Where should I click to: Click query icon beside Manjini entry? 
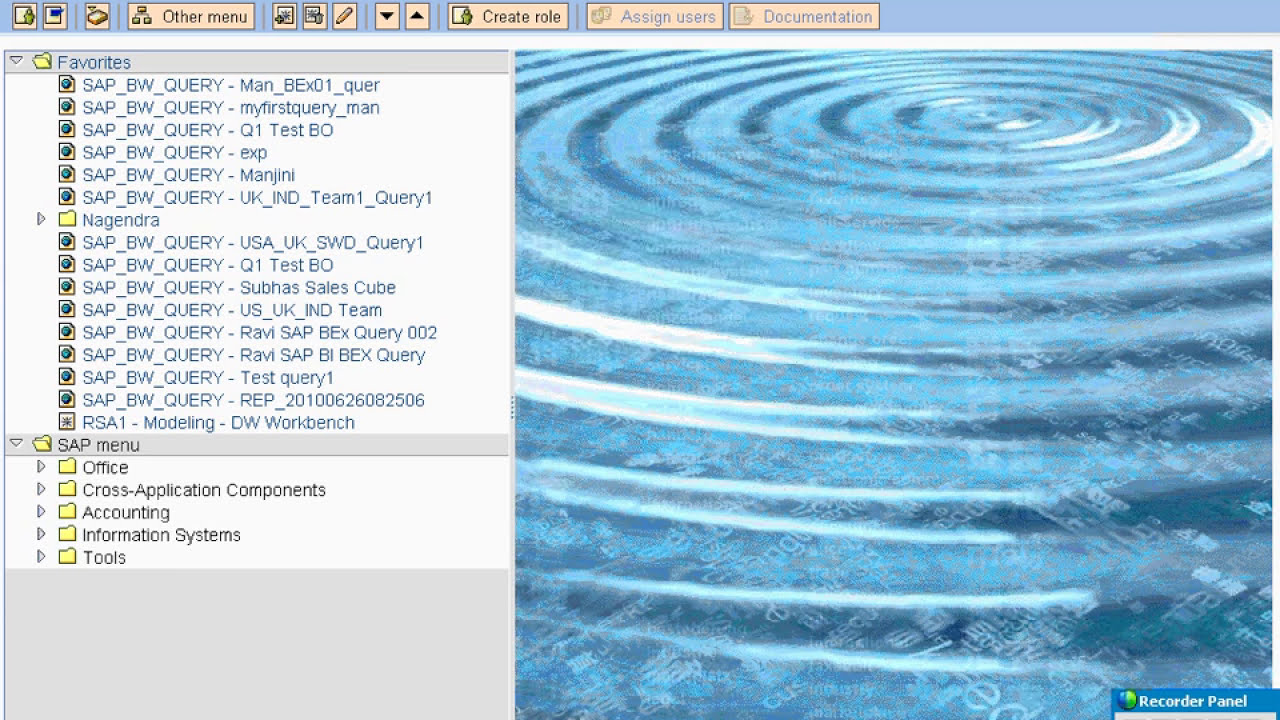pos(67,174)
